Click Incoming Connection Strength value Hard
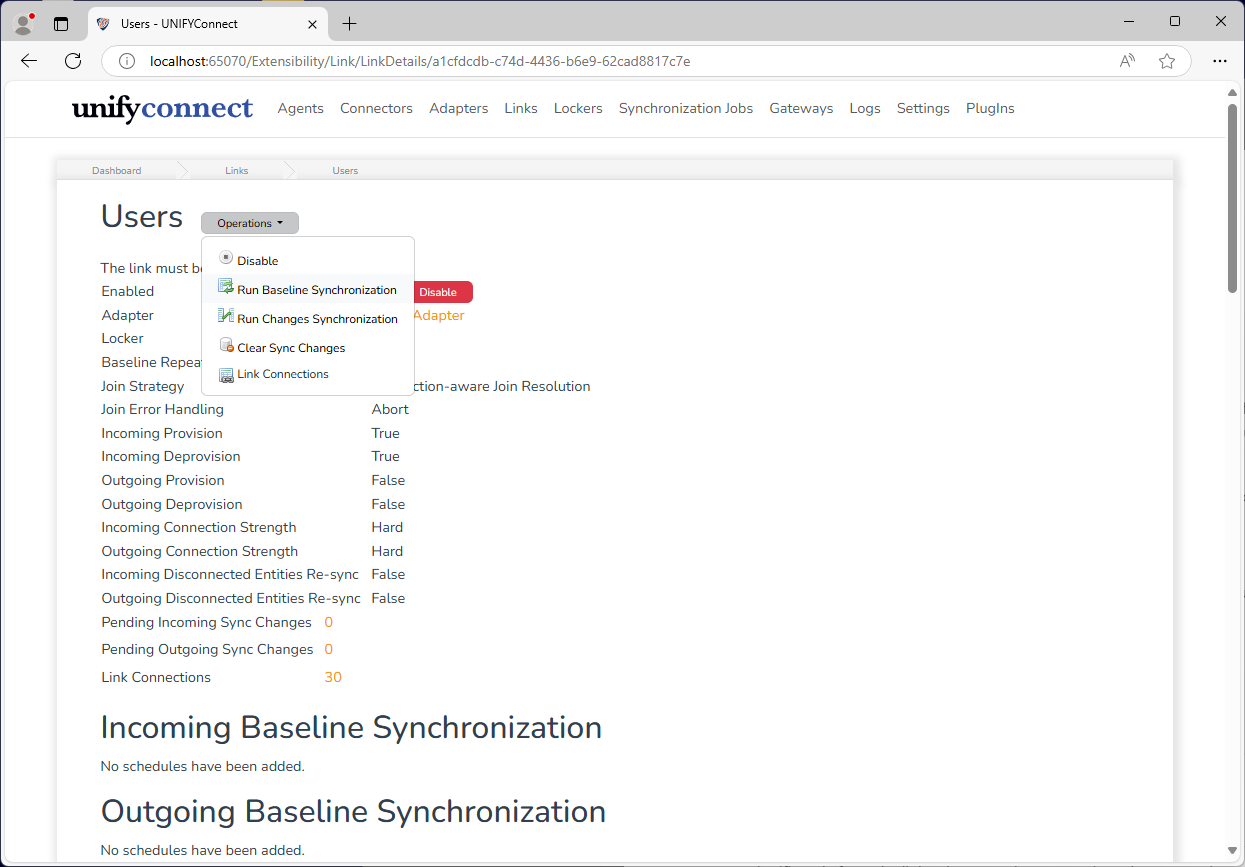The image size is (1245, 867). click(x=387, y=527)
